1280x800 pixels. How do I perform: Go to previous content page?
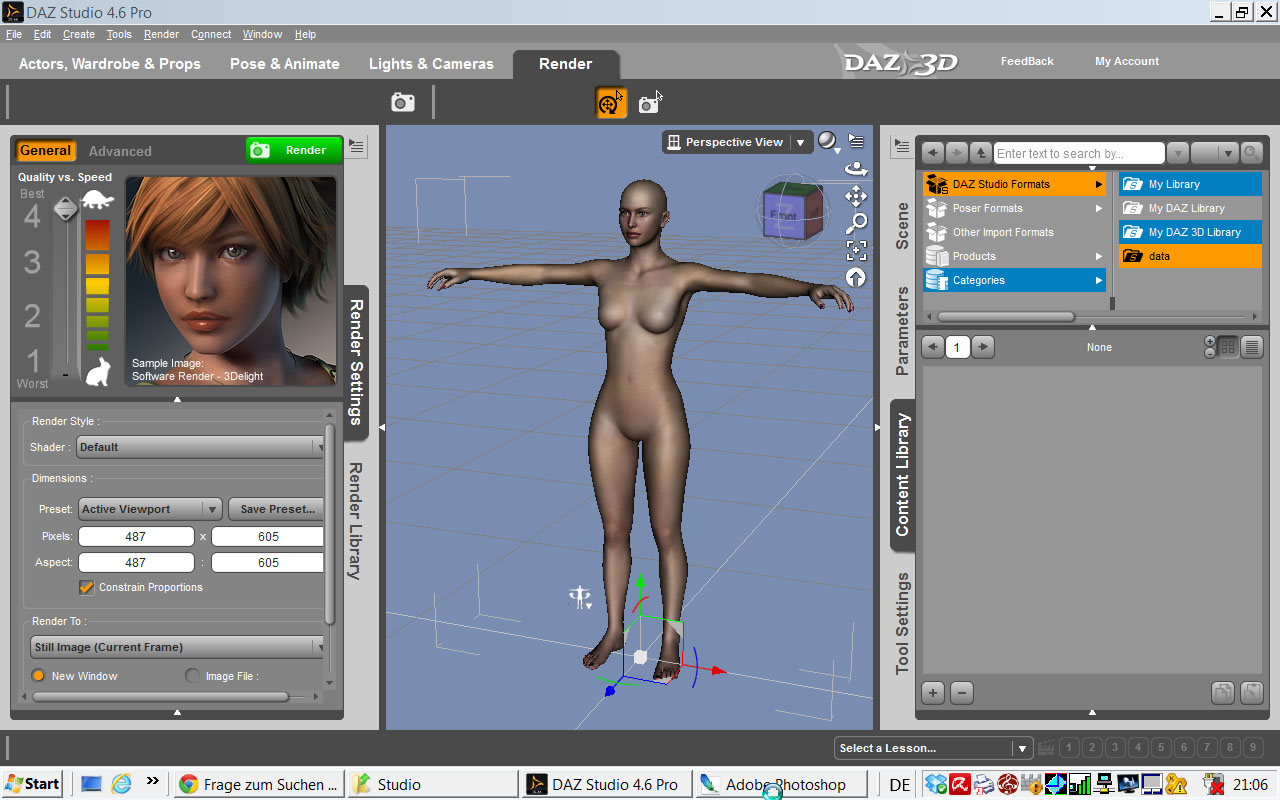(933, 347)
